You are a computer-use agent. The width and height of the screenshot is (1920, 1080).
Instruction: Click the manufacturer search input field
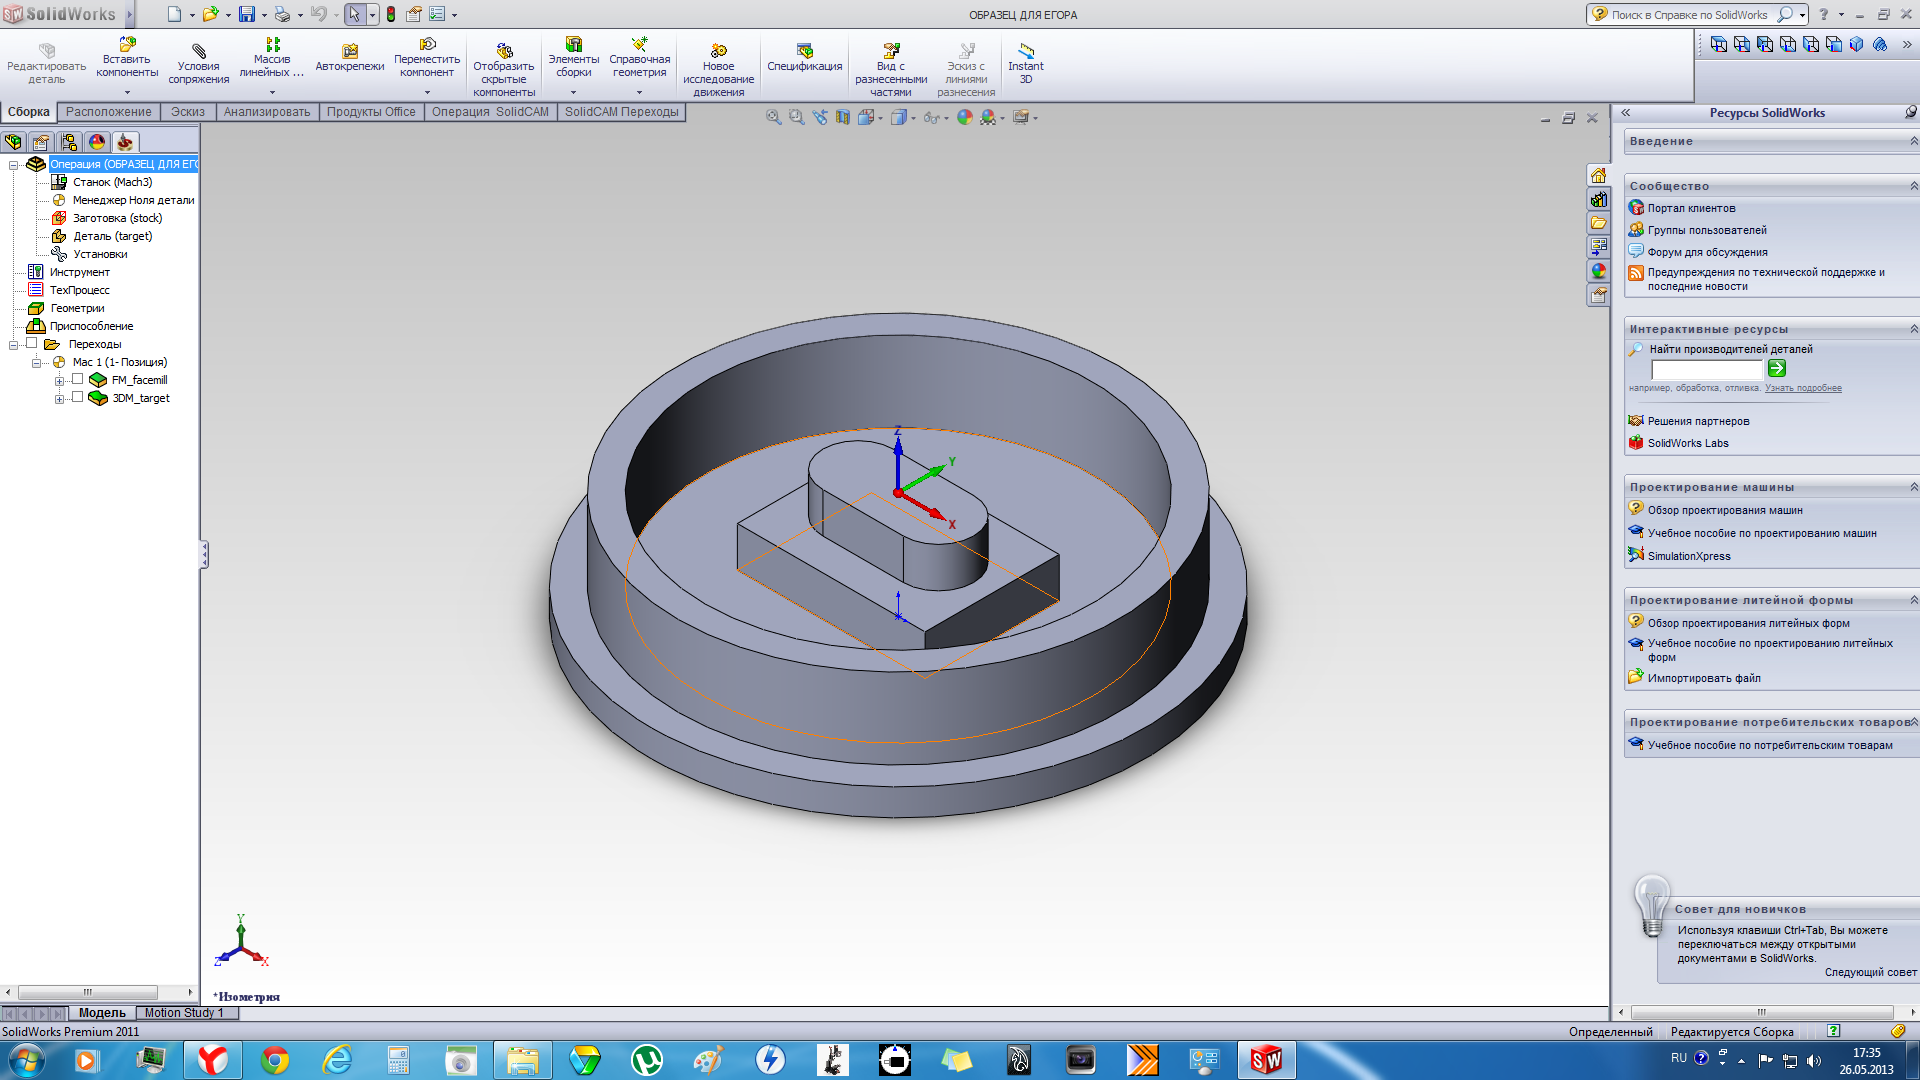[x=1705, y=369]
